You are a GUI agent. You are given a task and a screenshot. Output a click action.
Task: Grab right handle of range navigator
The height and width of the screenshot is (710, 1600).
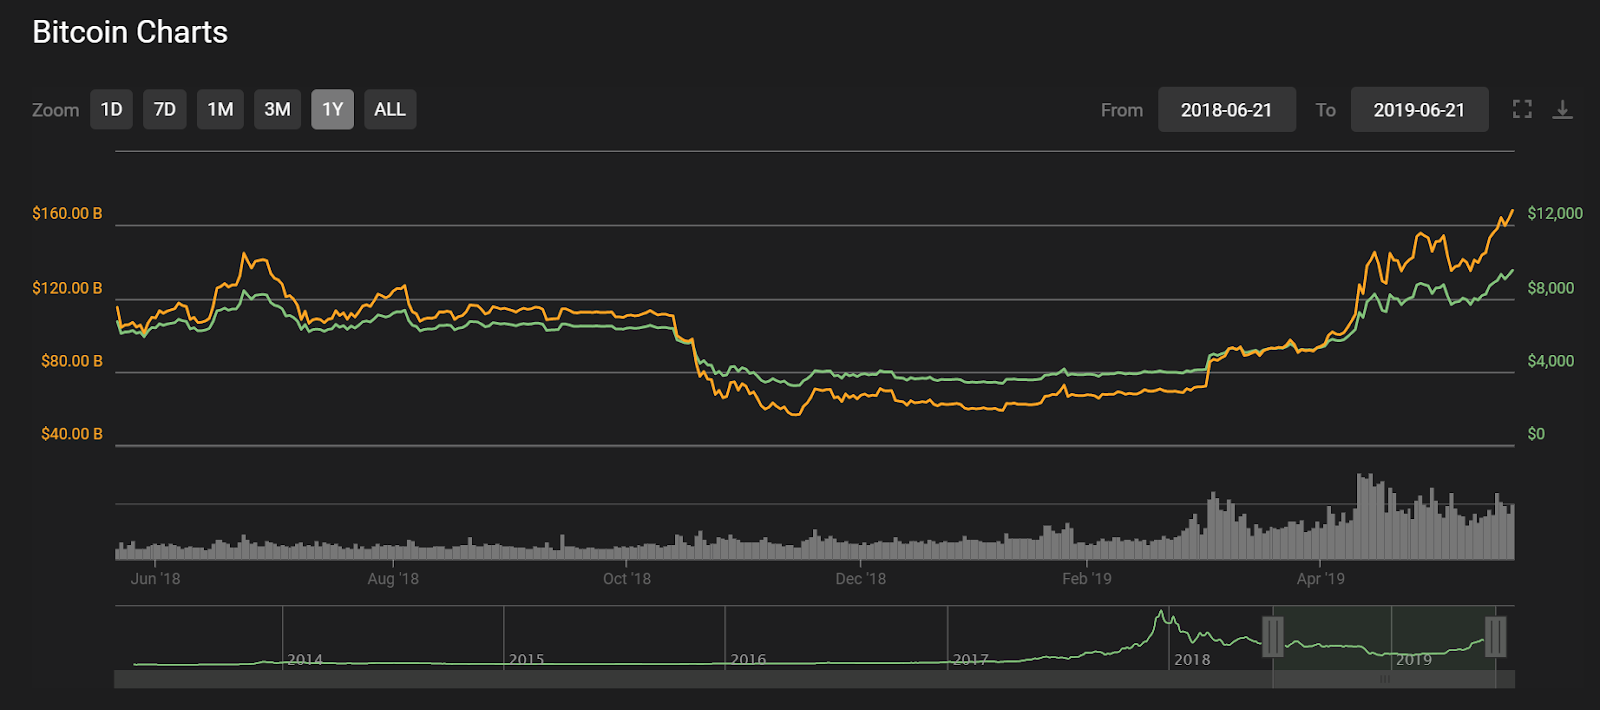[1496, 636]
